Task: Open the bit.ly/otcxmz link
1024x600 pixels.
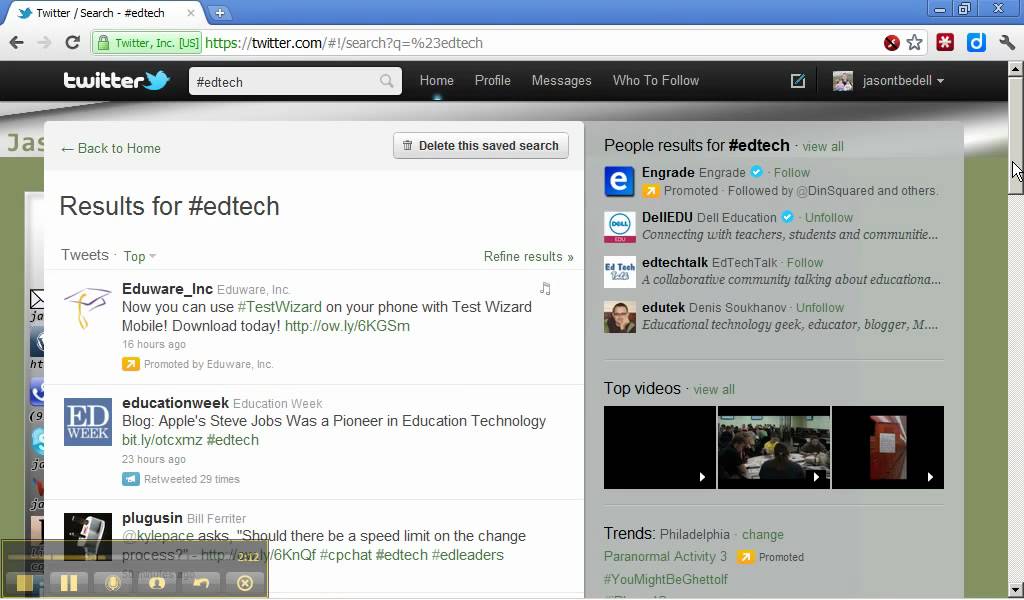Action: tap(162, 440)
